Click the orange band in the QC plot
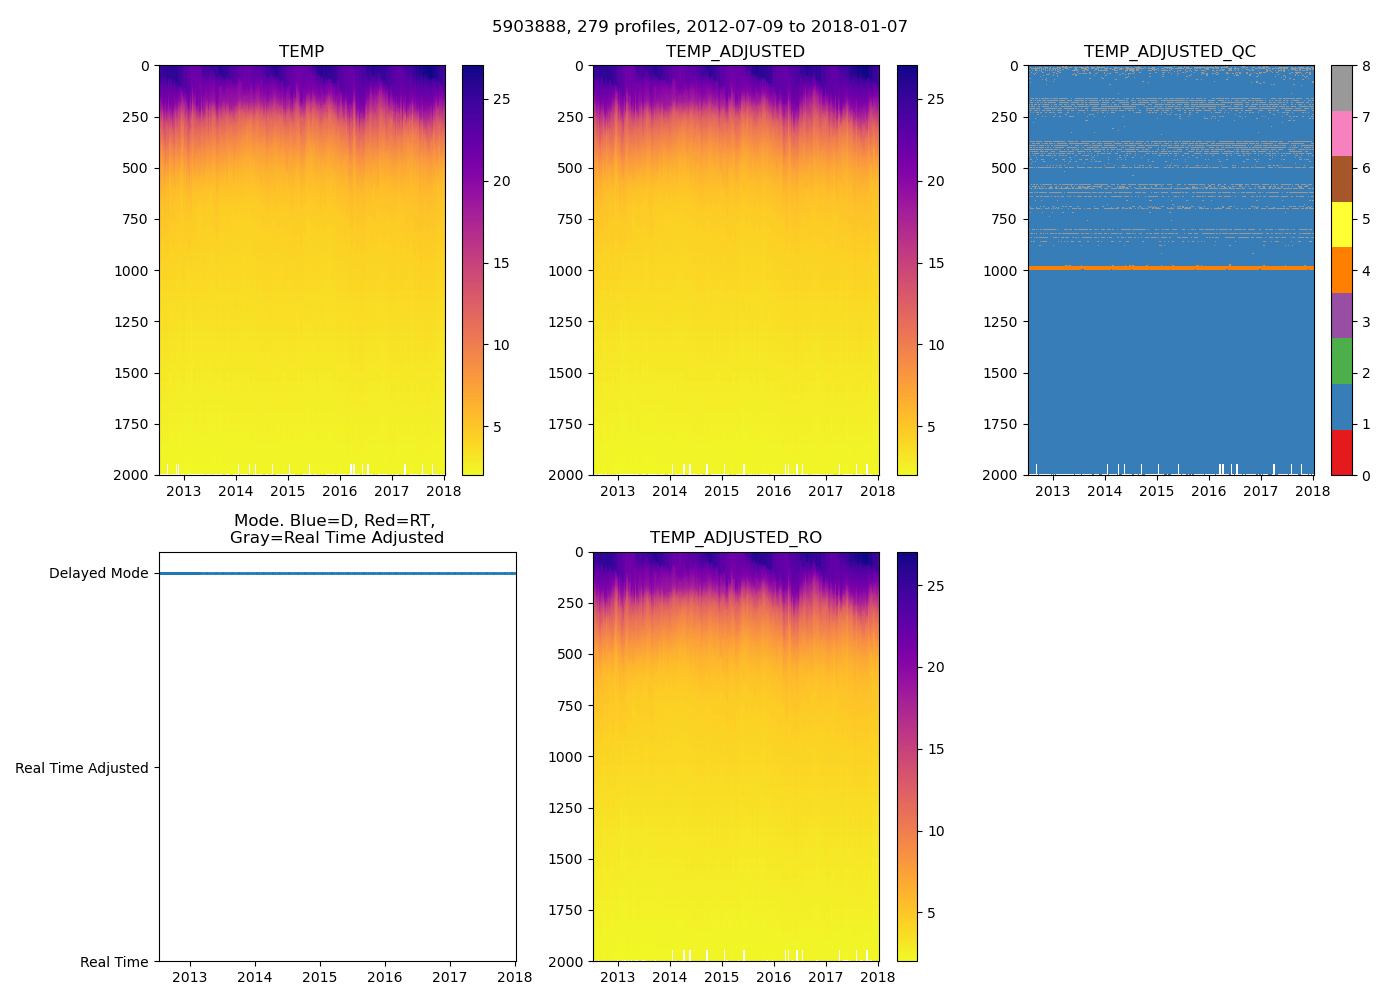Viewport: 1400px width, 1000px height. tap(1170, 267)
